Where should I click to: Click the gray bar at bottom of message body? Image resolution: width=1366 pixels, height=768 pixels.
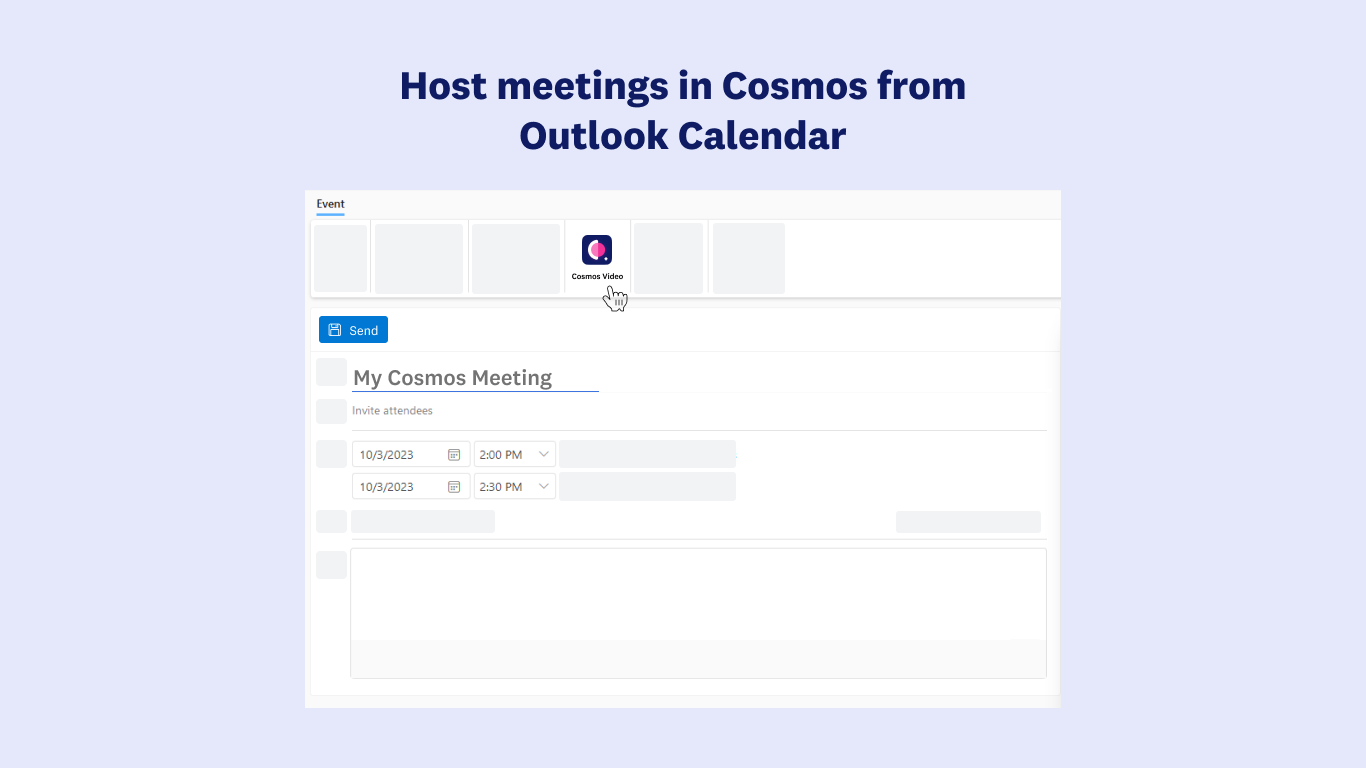pos(698,659)
